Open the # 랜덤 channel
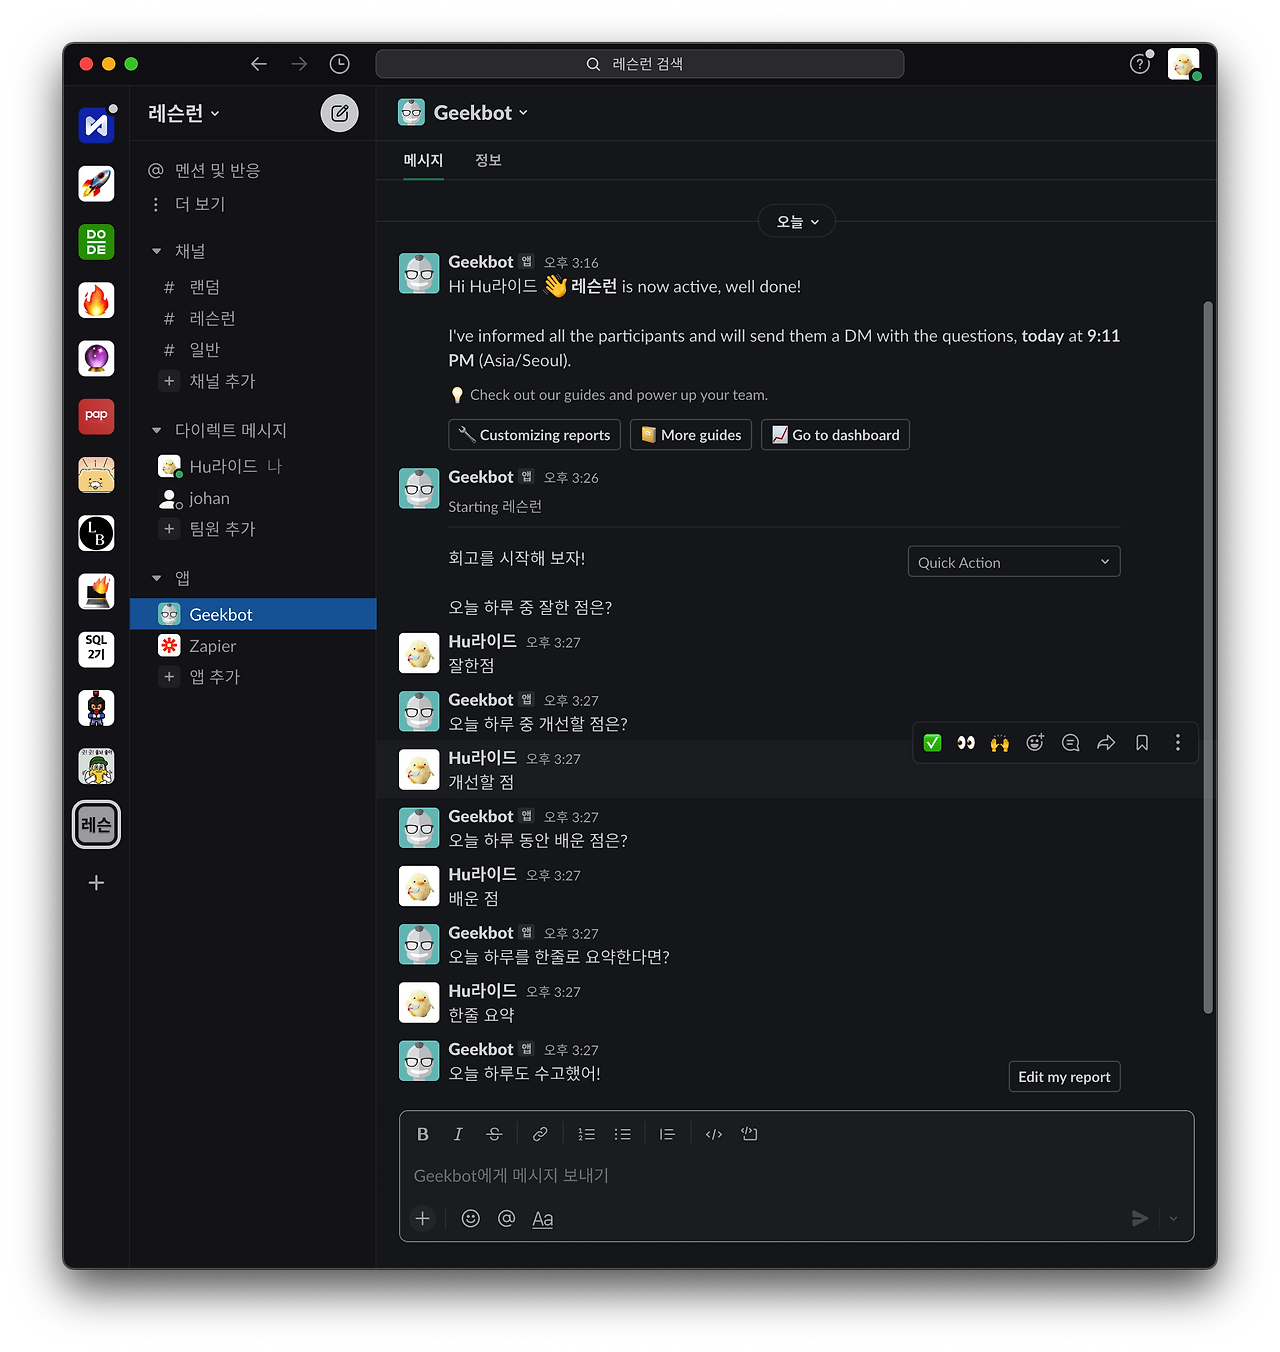The image size is (1280, 1352). click(253, 287)
